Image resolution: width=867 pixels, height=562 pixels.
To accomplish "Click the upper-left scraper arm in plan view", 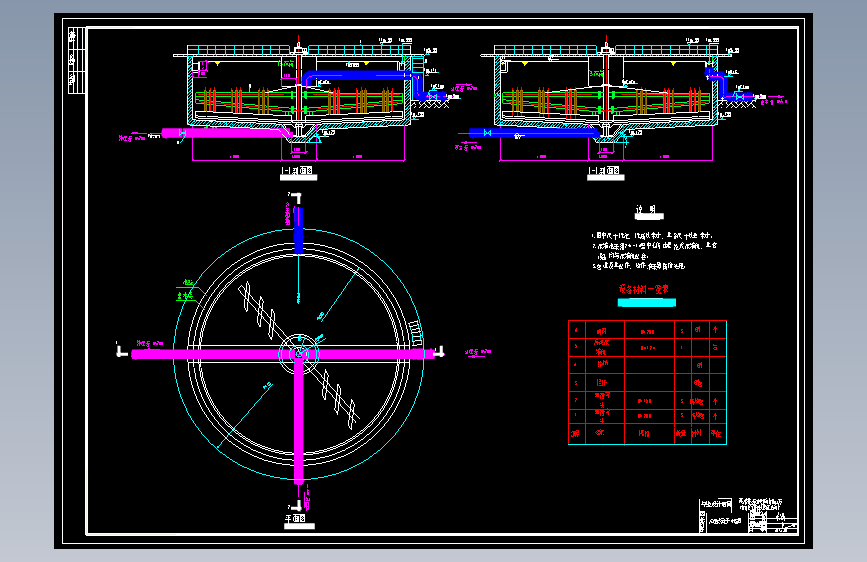I will 260,311.
